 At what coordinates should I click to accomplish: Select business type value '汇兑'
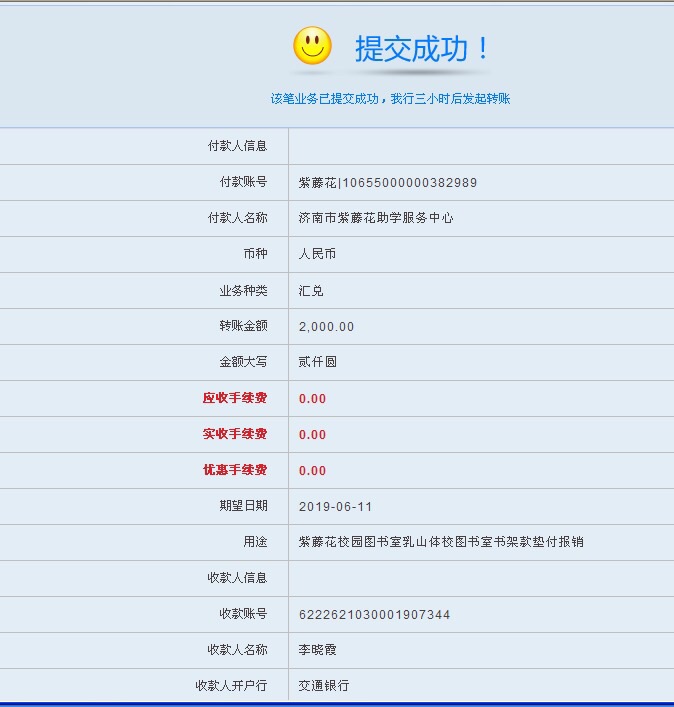[x=311, y=290]
